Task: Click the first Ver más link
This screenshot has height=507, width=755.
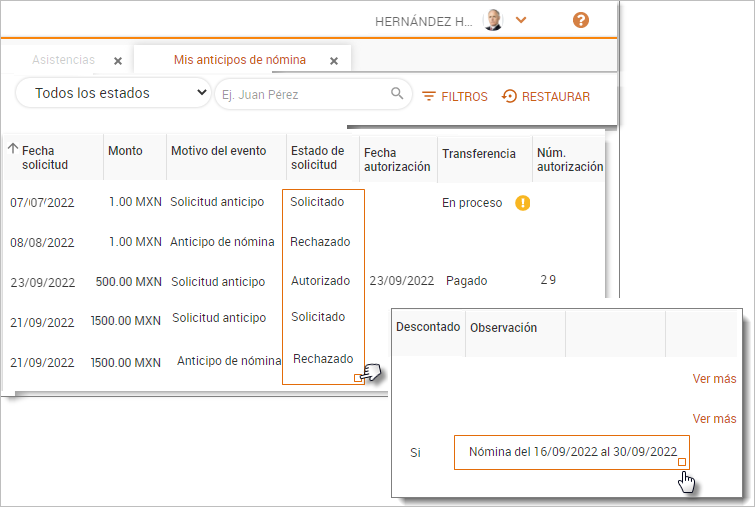Action: tap(714, 379)
